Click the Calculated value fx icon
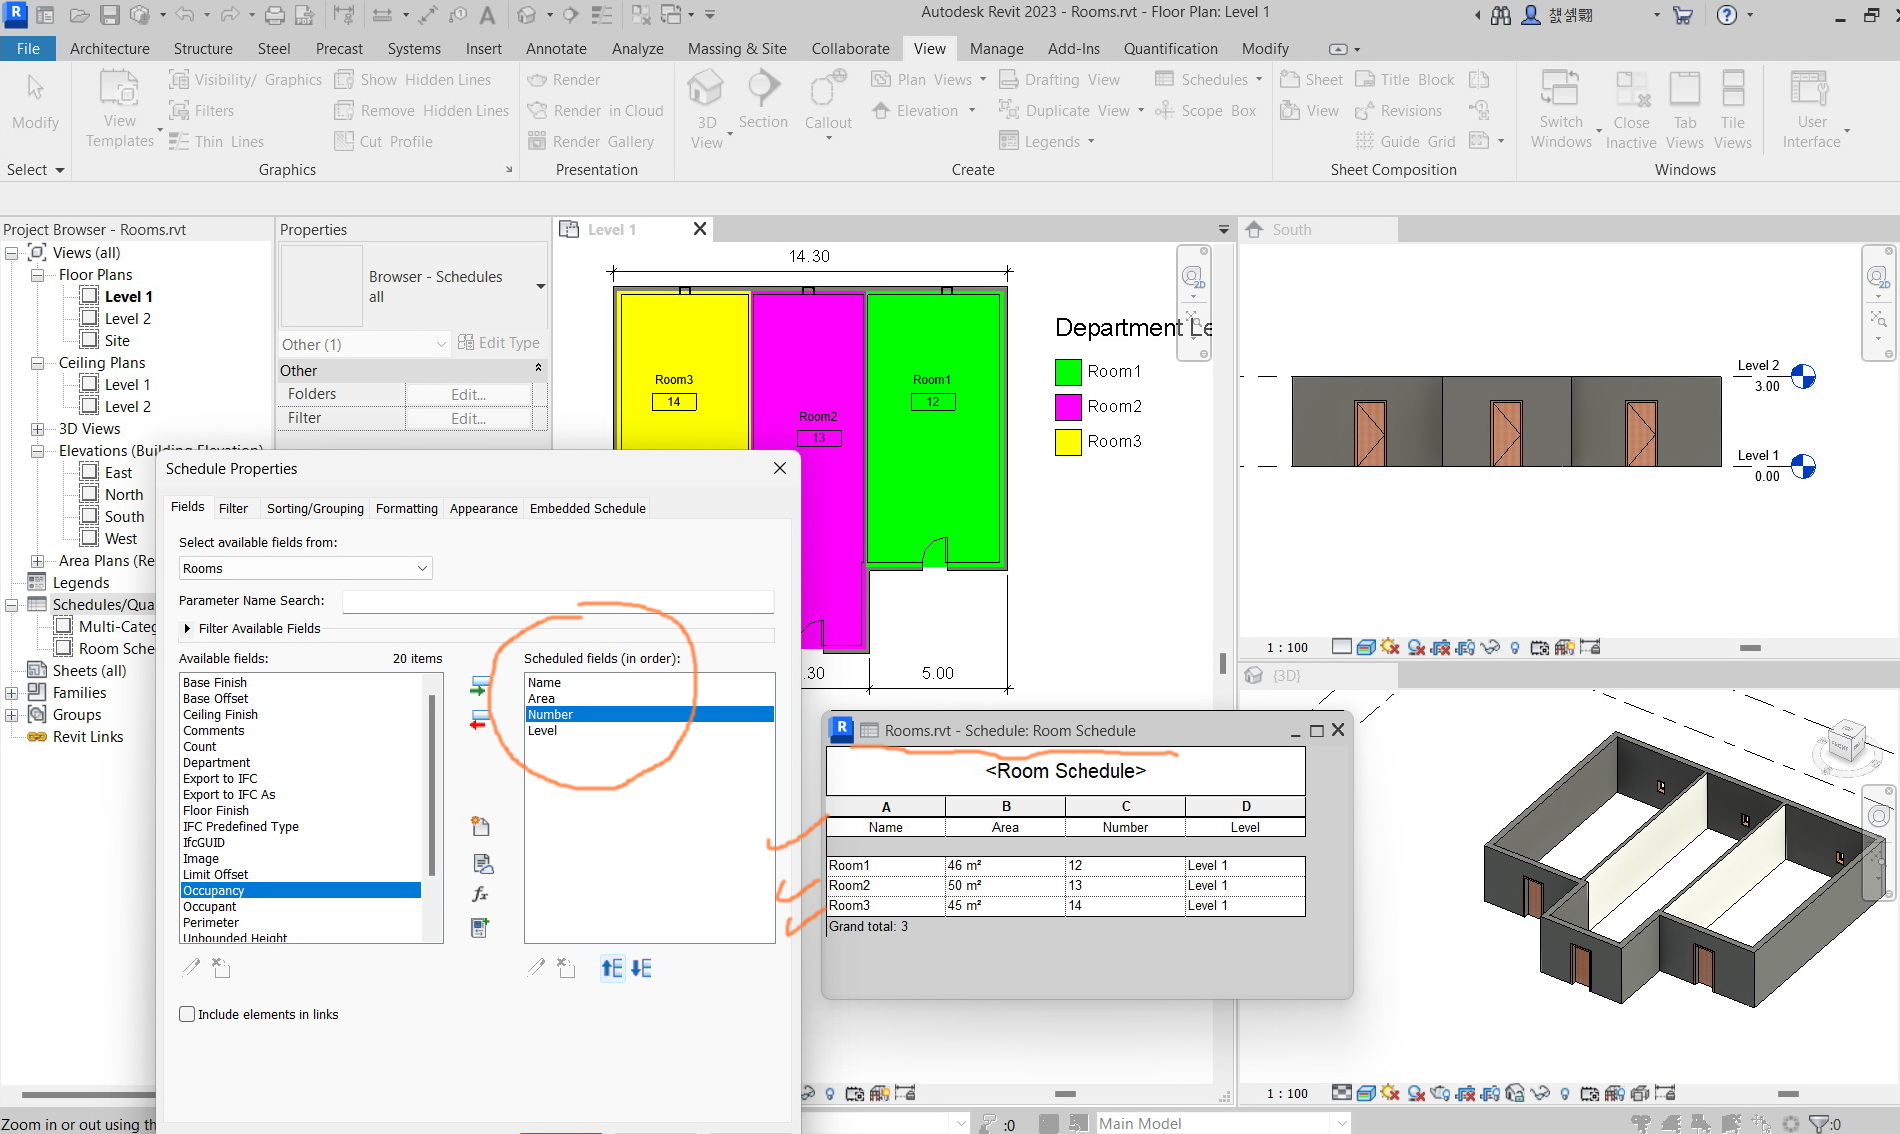Screen dimensions: 1900x1134 pos(481,894)
